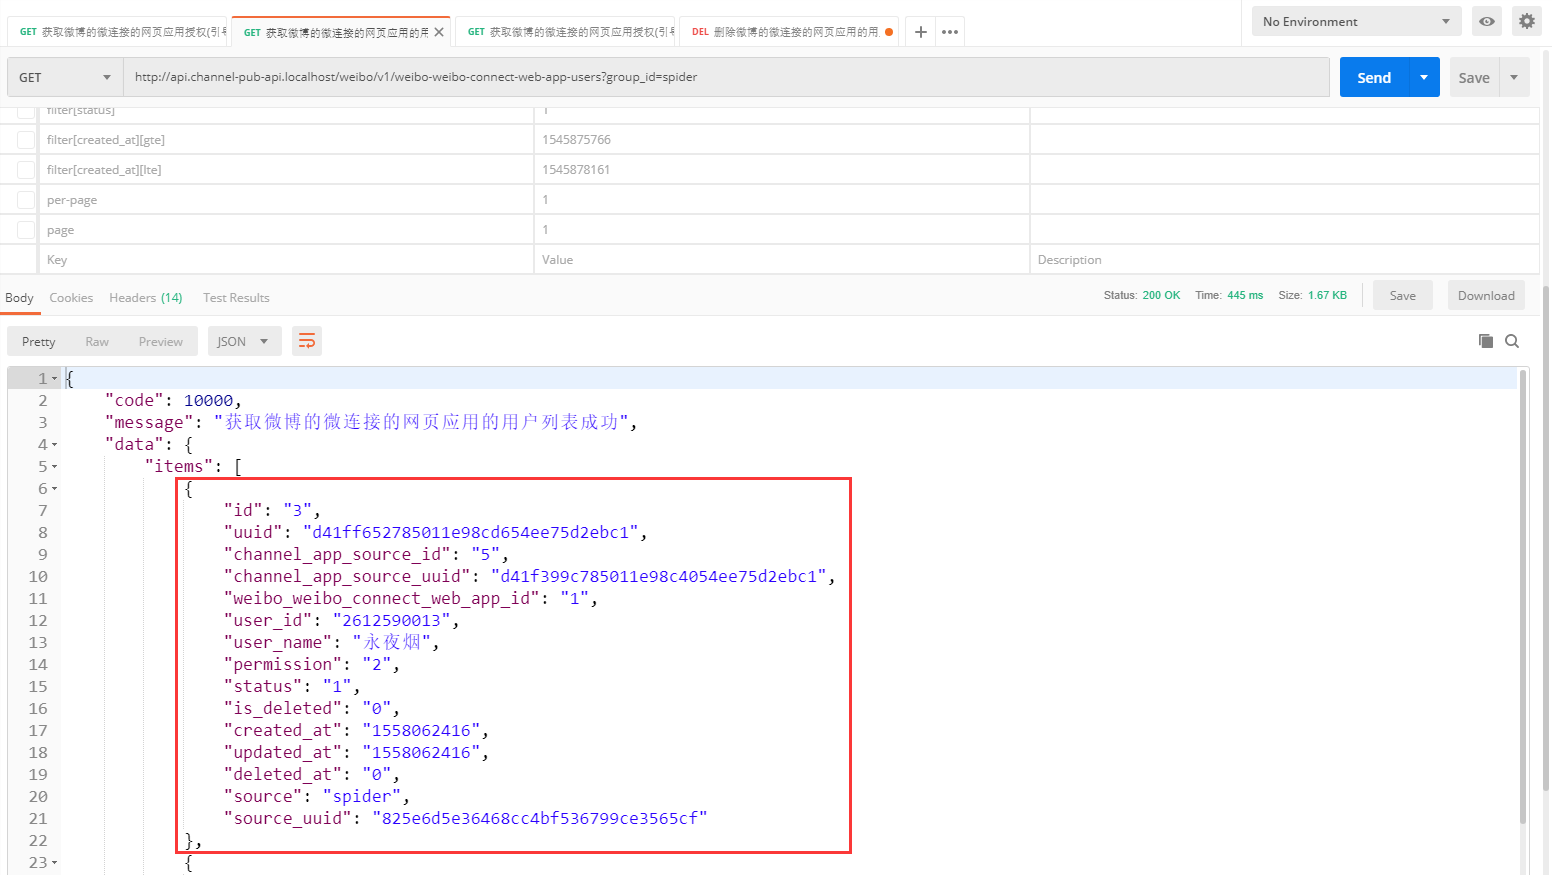This screenshot has width=1552, height=875.
Task: Switch to the response Headers (14) tab
Action: point(145,298)
